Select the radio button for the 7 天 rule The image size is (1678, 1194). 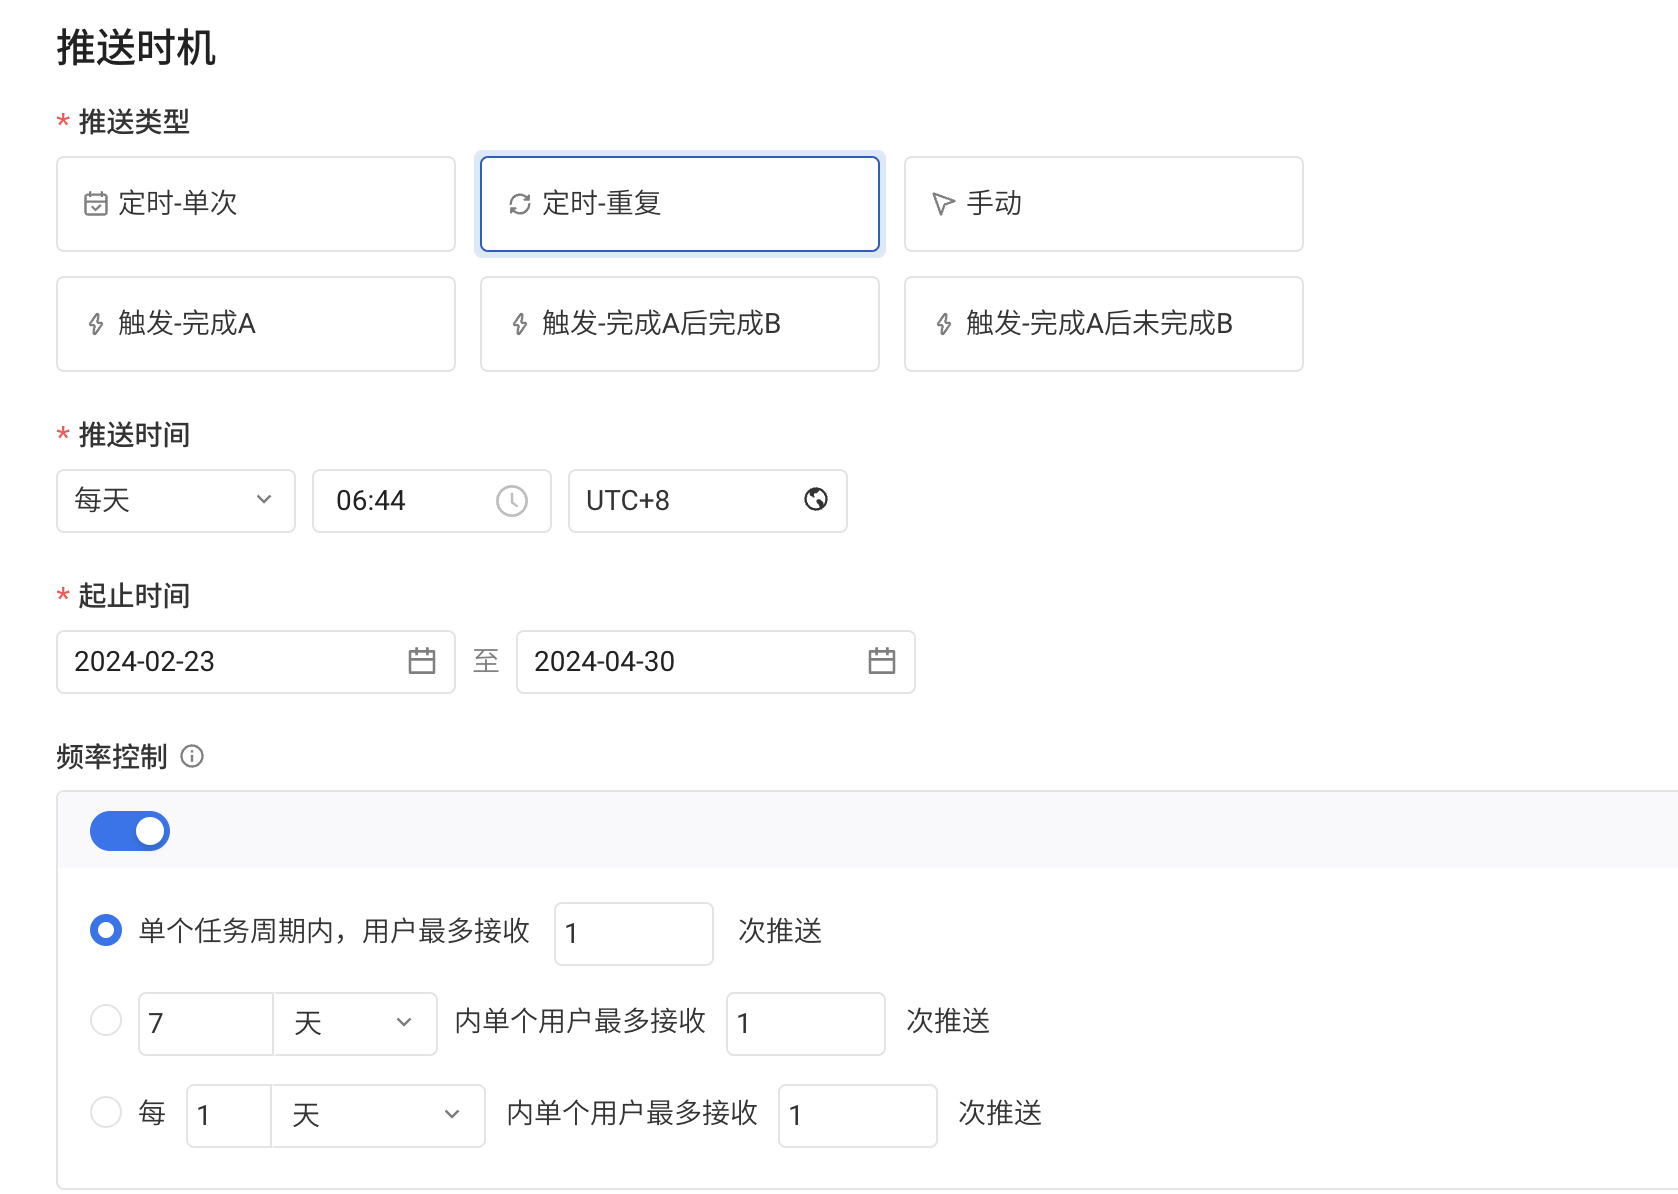(106, 1021)
